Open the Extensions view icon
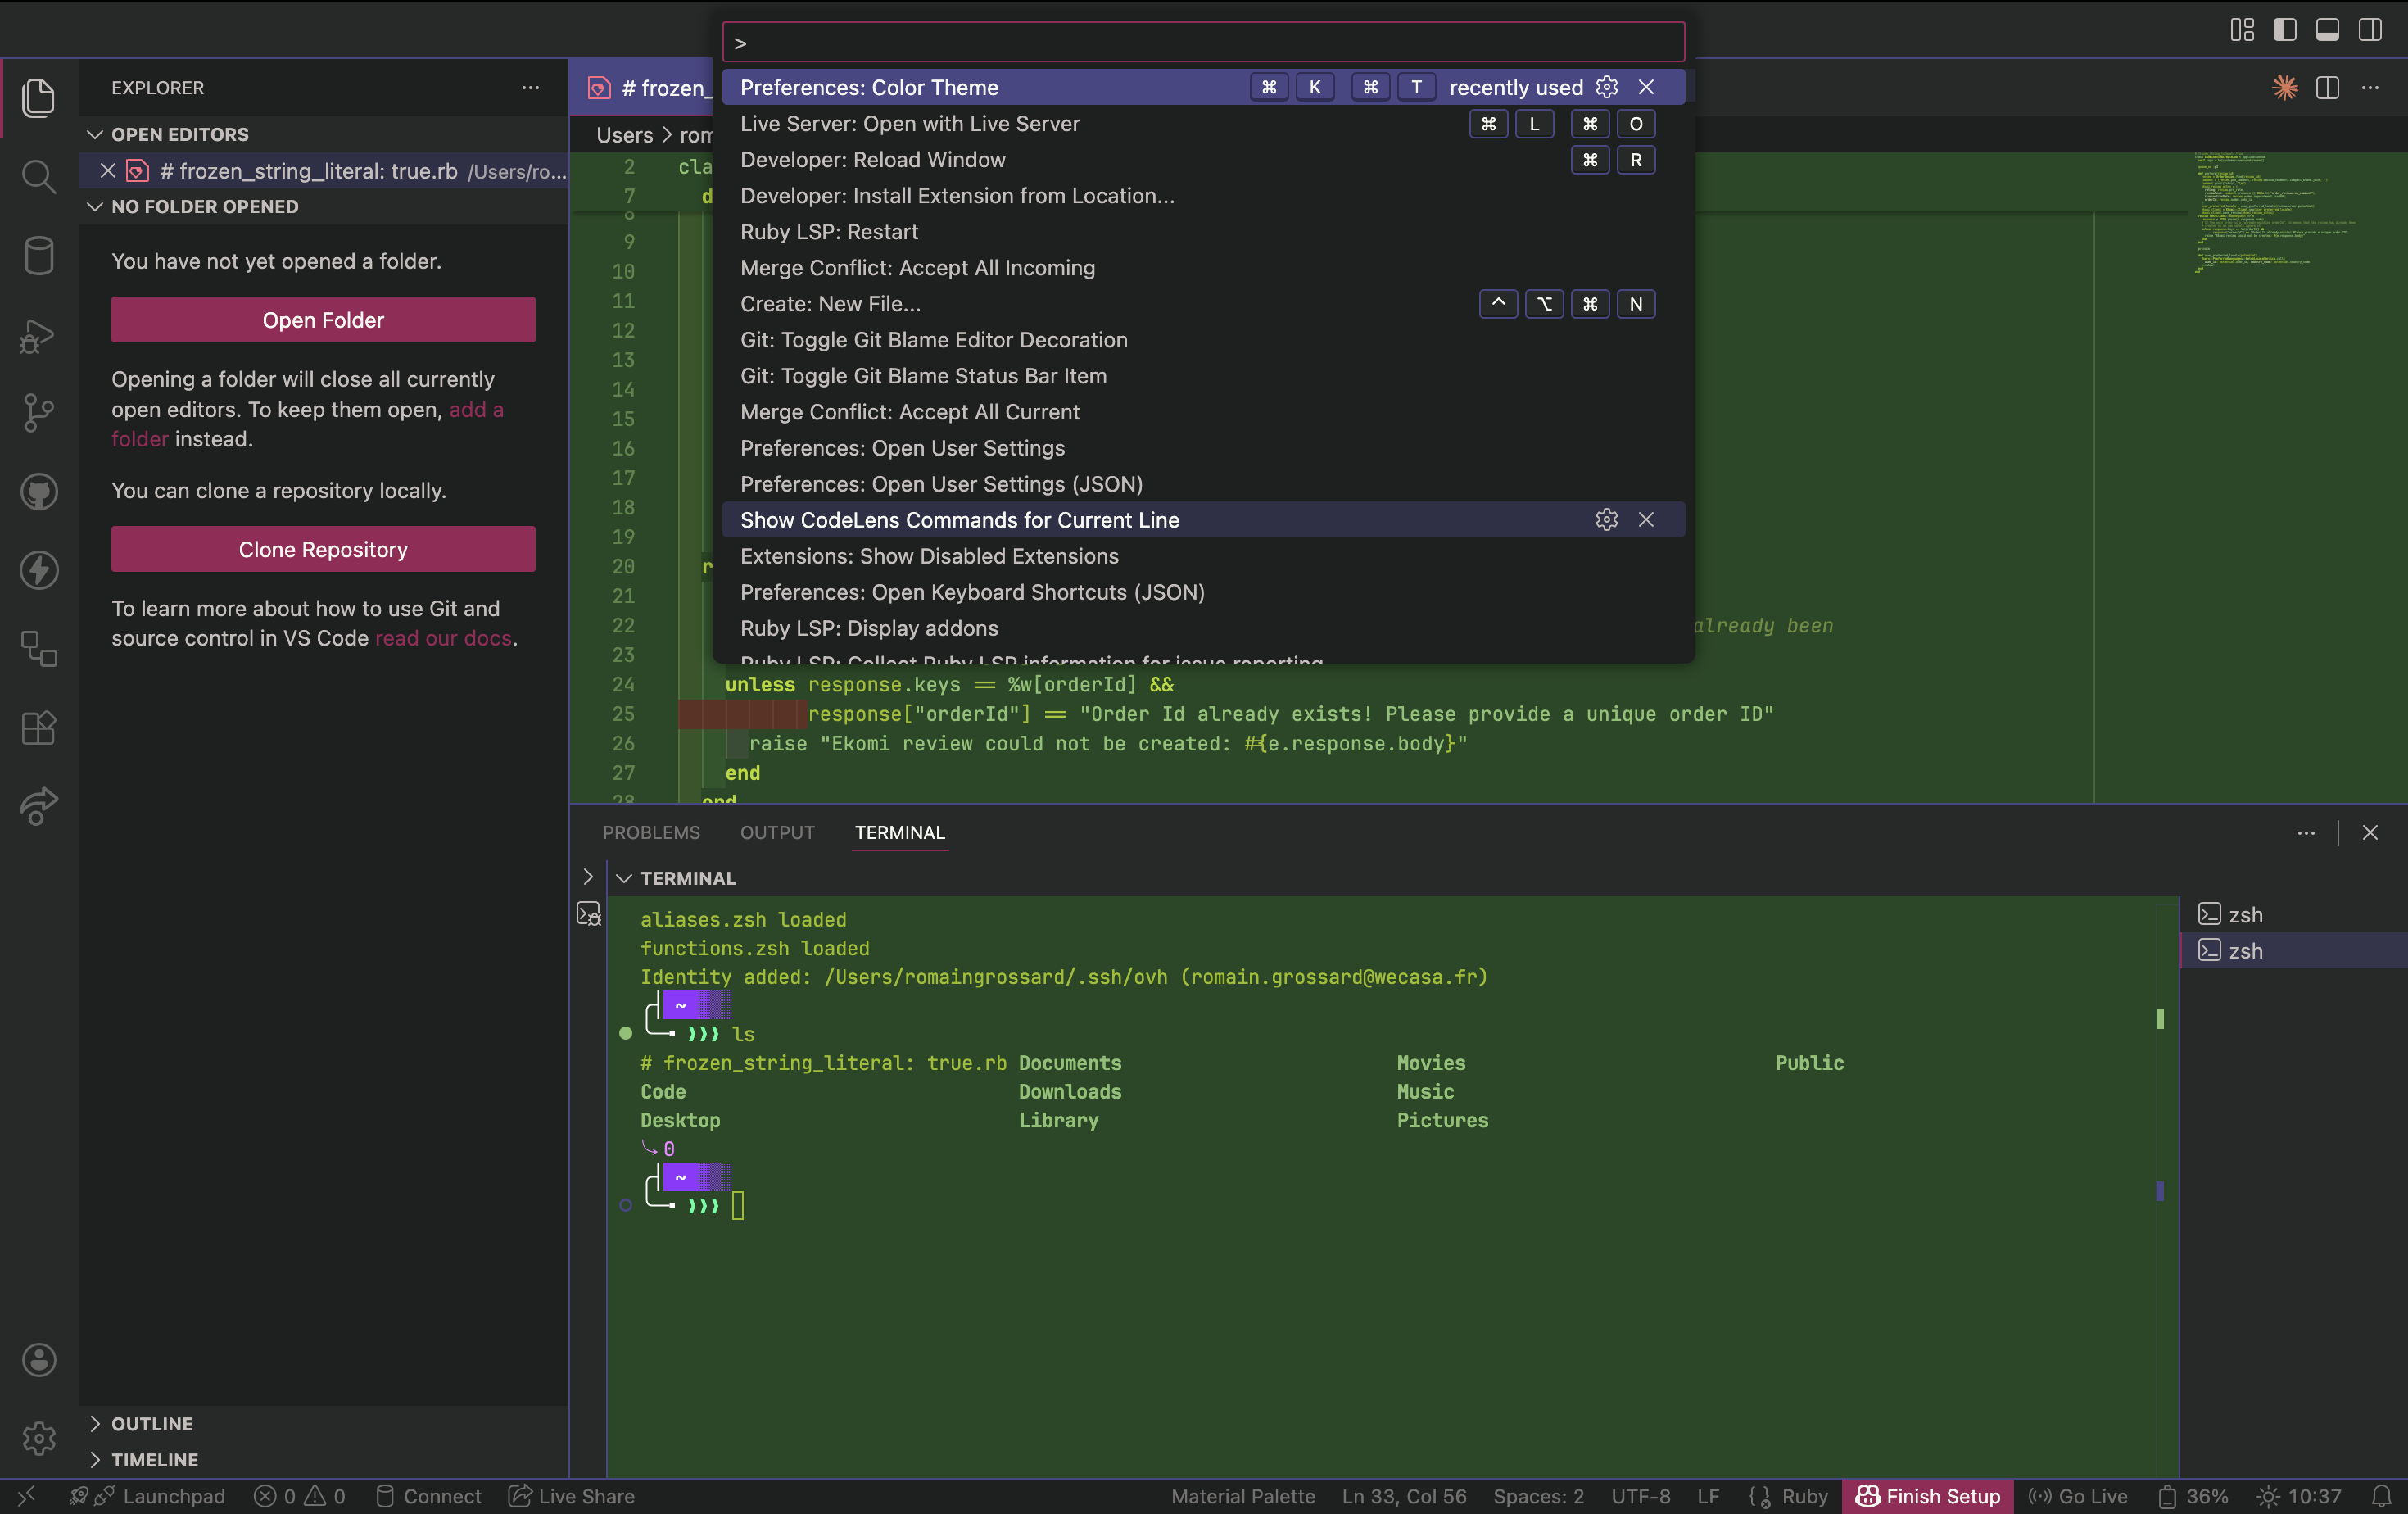This screenshot has width=2408, height=1514. pos(38,727)
